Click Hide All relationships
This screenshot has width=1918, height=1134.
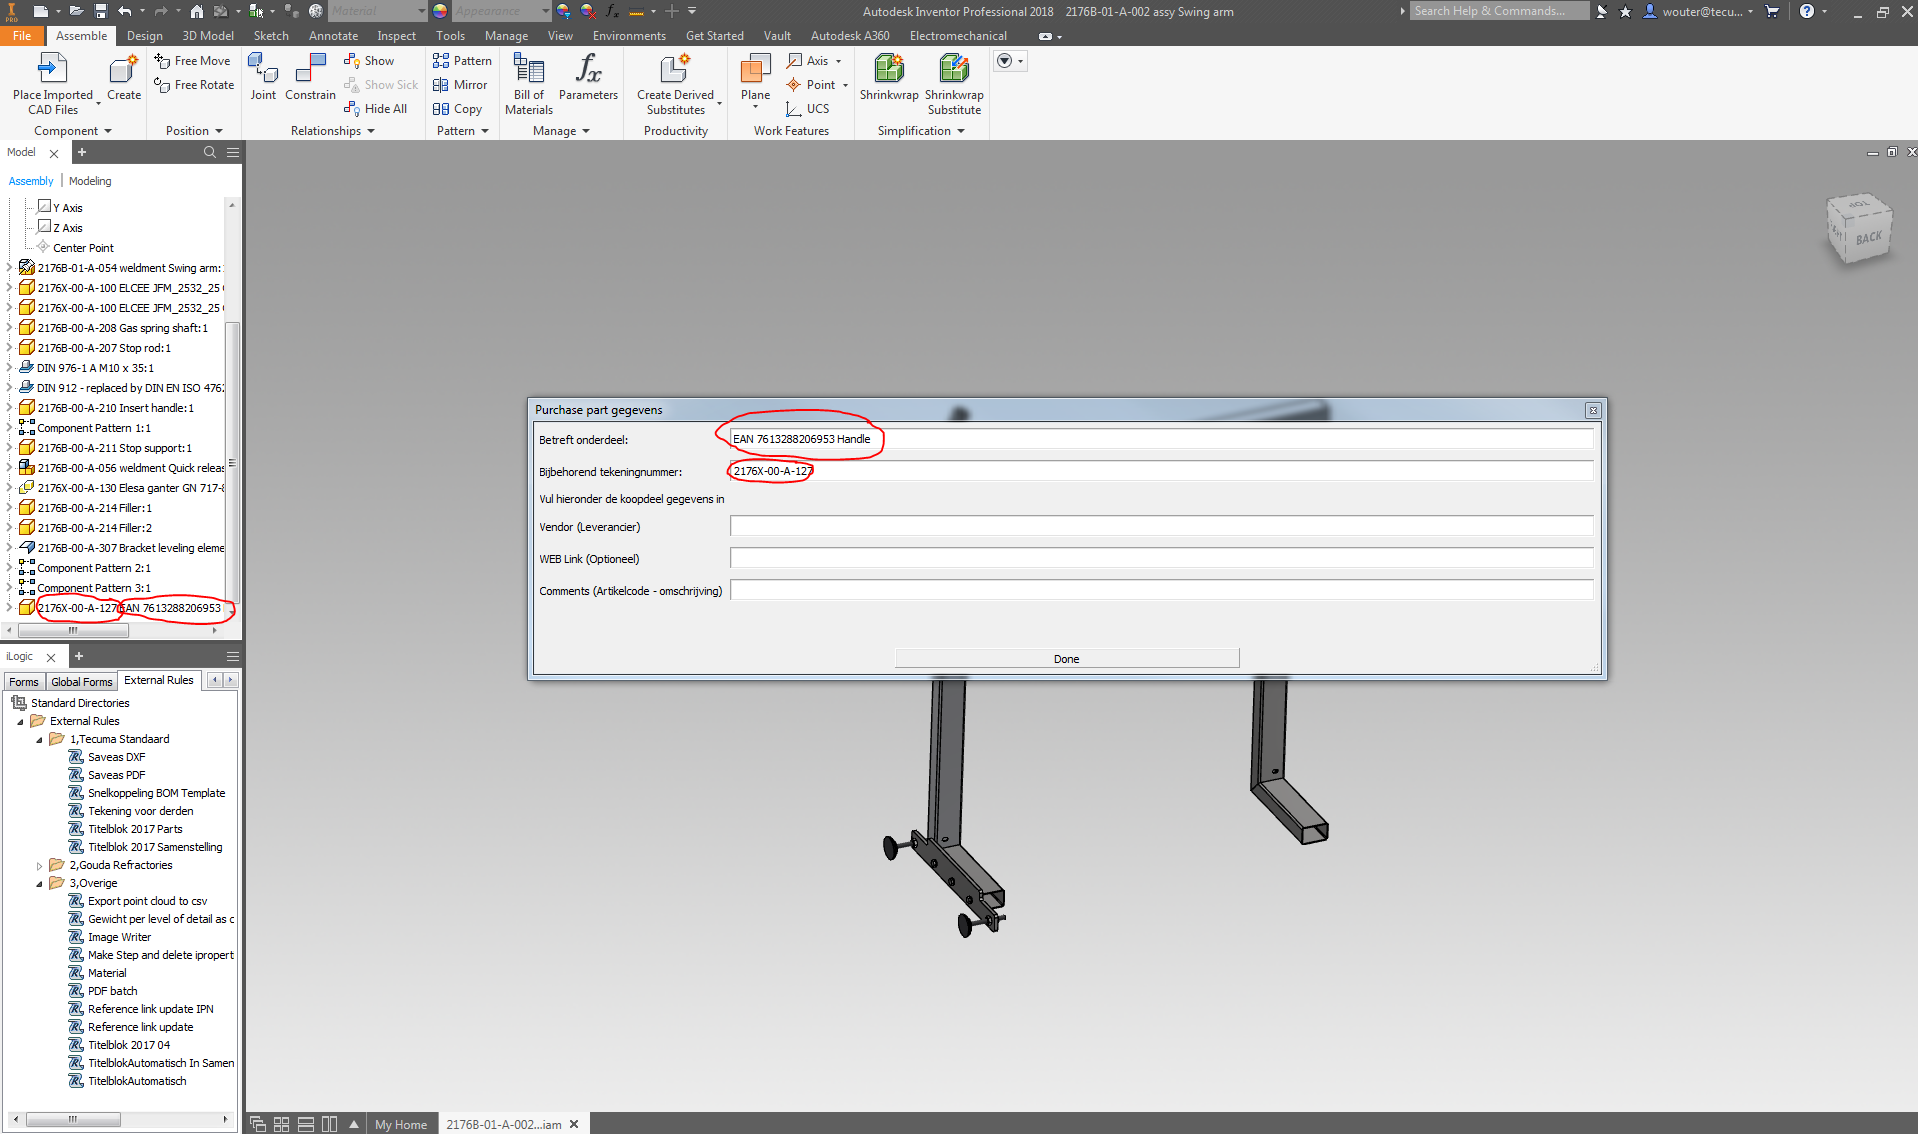click(x=375, y=109)
